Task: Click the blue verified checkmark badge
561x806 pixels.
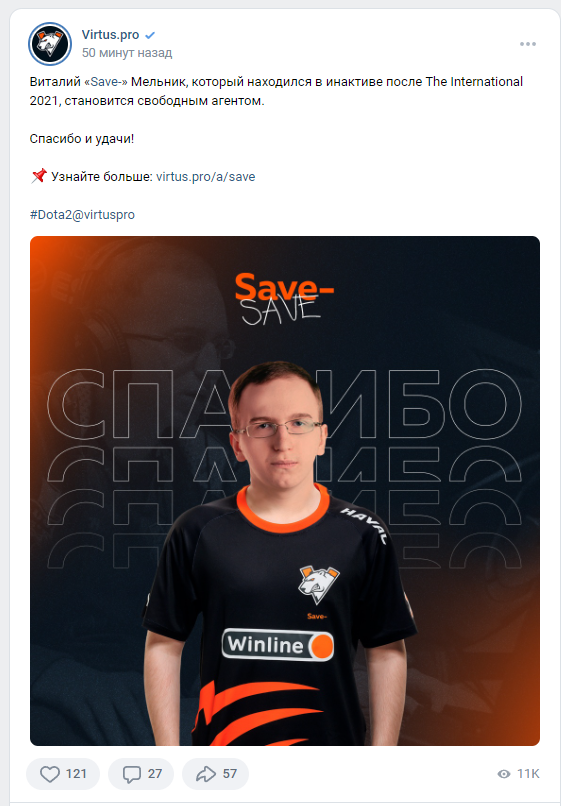Action: point(150,35)
